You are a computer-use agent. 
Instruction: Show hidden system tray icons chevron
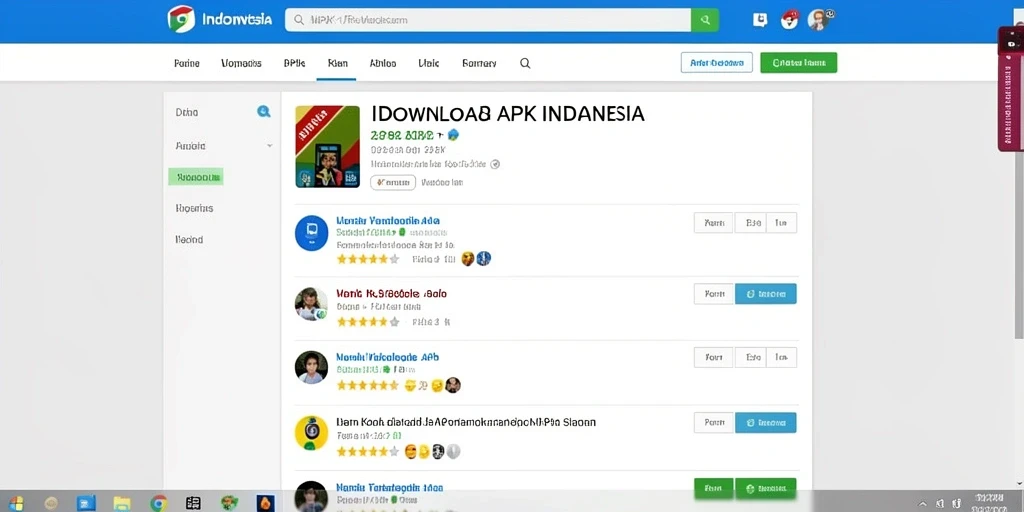pyautogui.click(x=923, y=504)
